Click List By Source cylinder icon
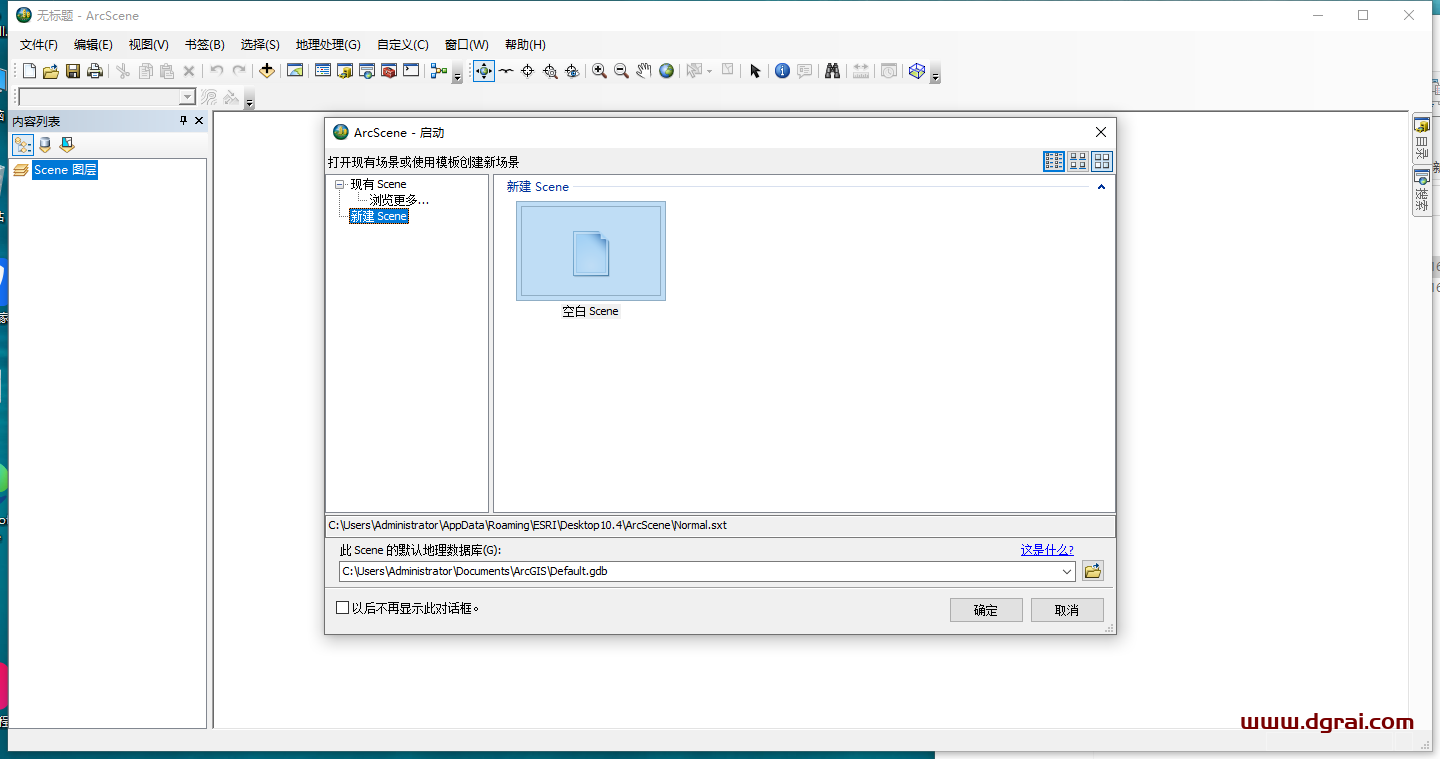 (45, 145)
